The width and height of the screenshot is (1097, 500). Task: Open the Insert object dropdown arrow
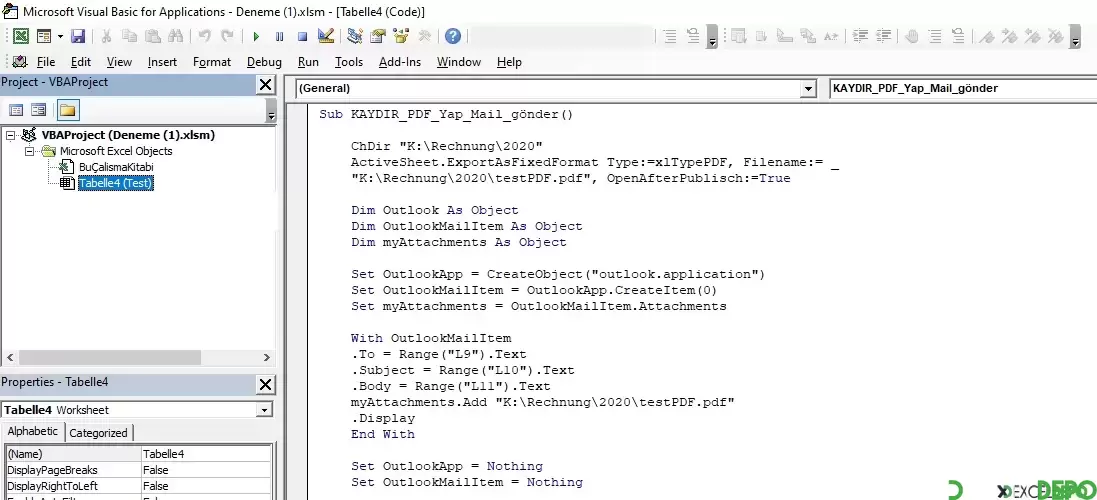(x=60, y=36)
